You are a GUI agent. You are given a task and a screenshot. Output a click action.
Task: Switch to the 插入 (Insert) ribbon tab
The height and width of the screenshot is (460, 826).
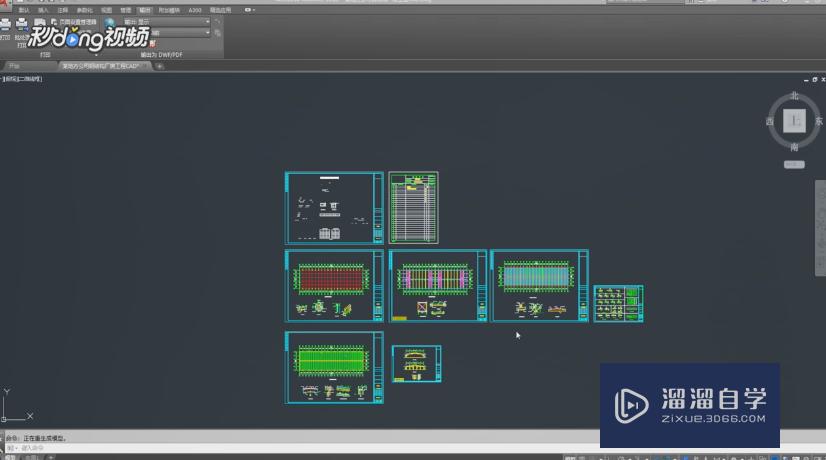(x=43, y=10)
